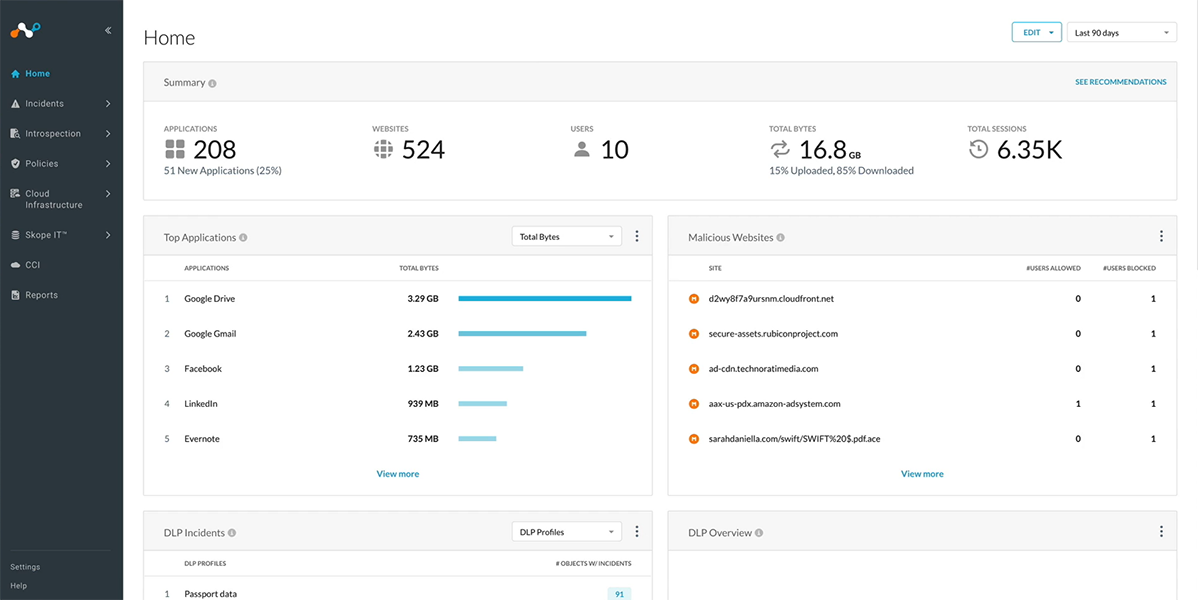Open the Total Bytes metric dropdown

point(567,237)
